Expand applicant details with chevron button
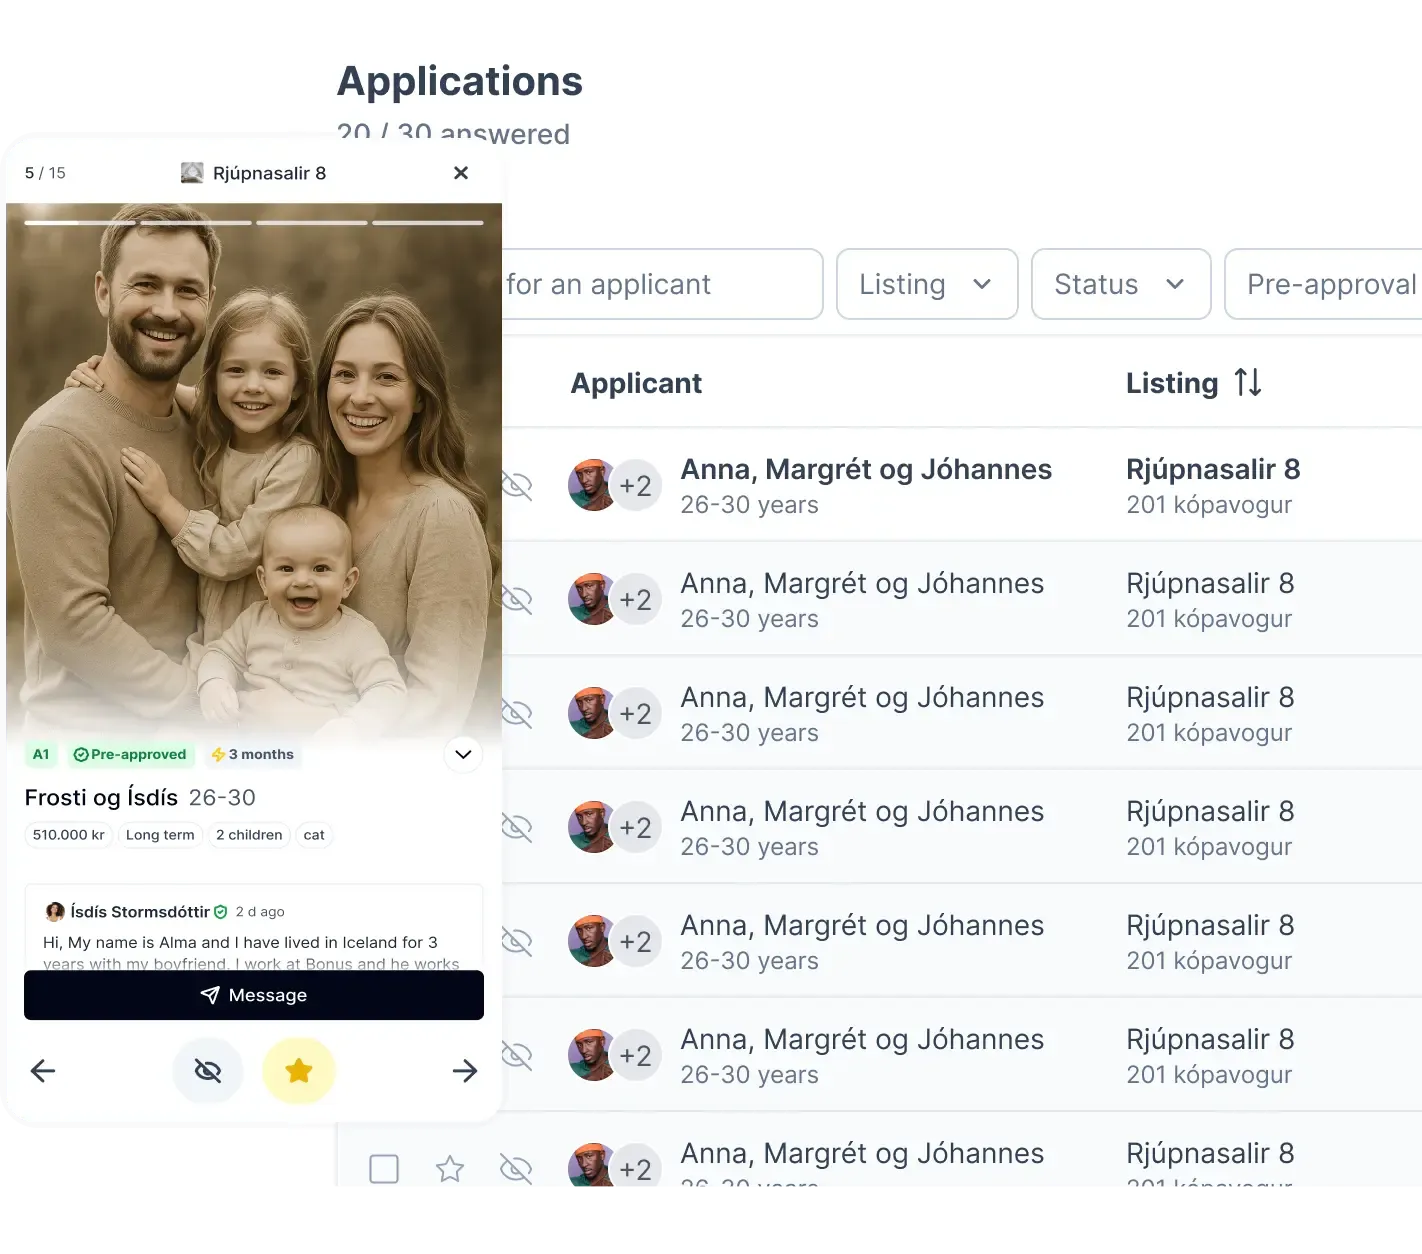Image resolution: width=1422 pixels, height=1254 pixels. click(463, 754)
